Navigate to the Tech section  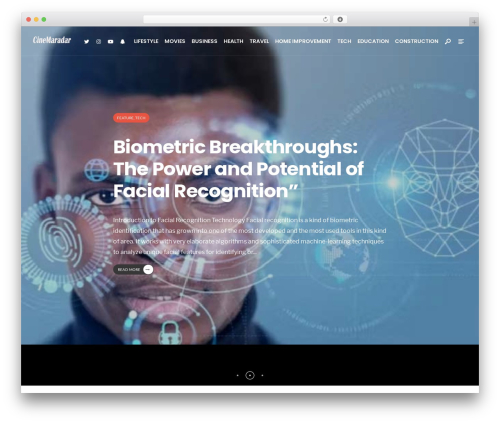[344, 41]
